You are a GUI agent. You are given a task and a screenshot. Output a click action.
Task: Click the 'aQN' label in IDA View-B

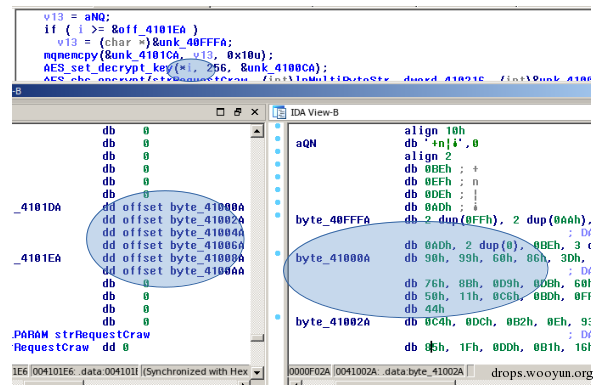pos(306,144)
